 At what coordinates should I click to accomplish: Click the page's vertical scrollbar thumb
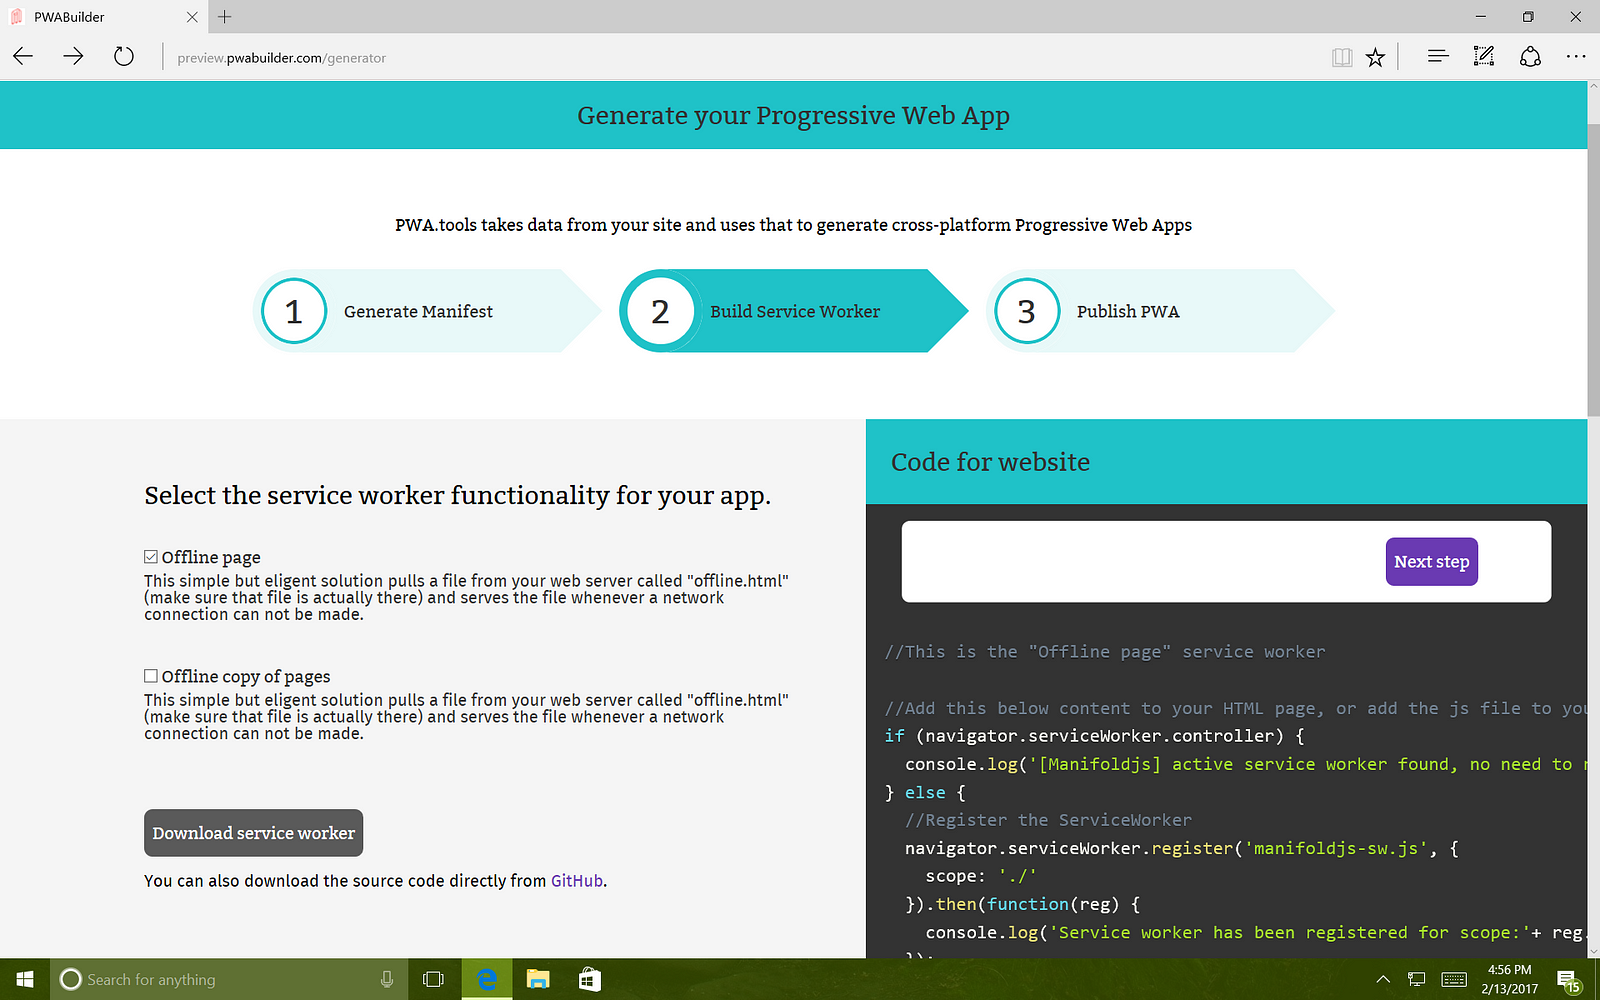tap(1593, 270)
